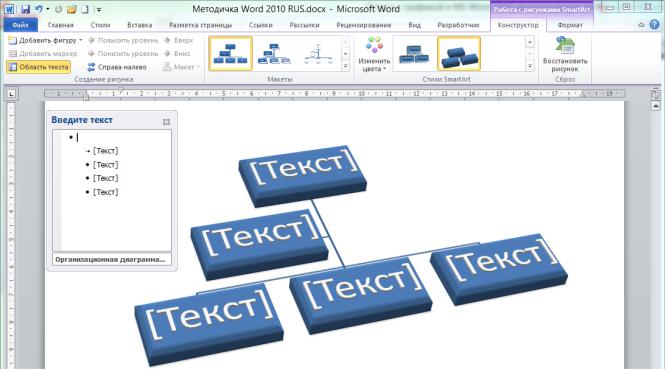Select the flat SmartArt style thumbnail
665x369 pixels.
pos(414,54)
